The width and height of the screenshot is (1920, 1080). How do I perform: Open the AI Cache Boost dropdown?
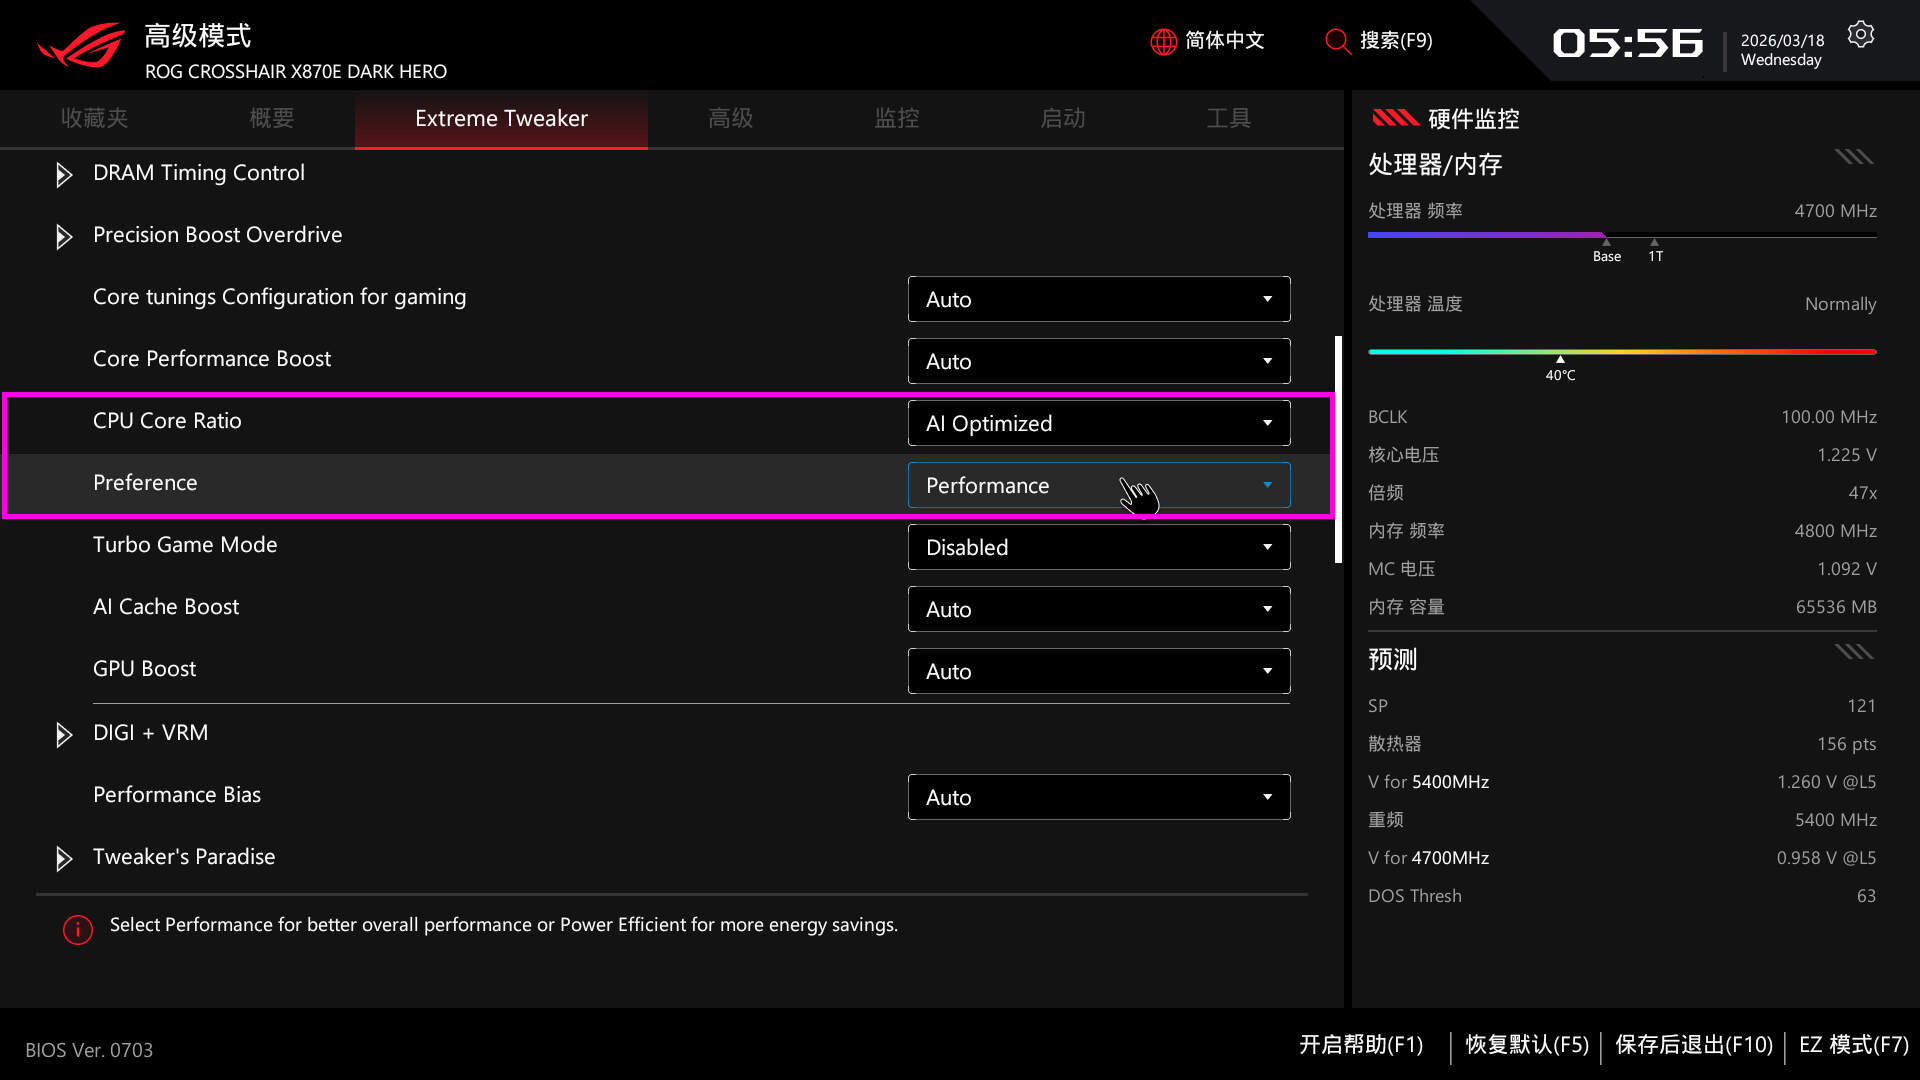1098,609
